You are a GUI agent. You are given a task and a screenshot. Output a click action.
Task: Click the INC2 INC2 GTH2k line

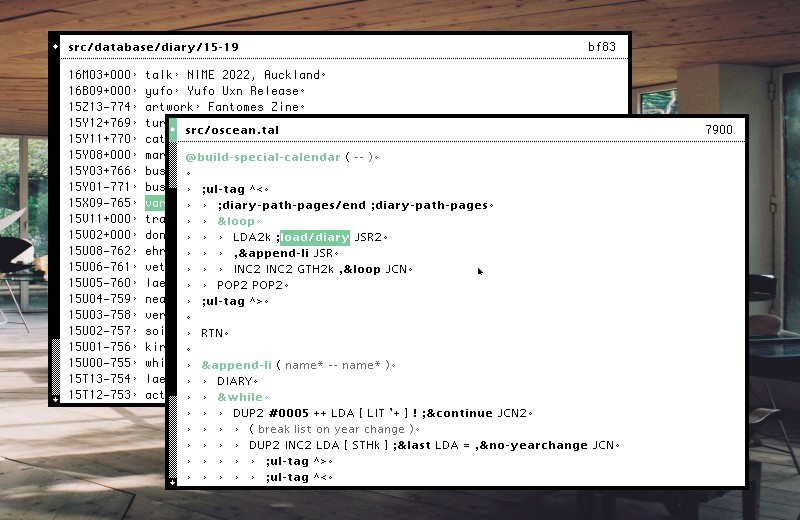pos(320,269)
